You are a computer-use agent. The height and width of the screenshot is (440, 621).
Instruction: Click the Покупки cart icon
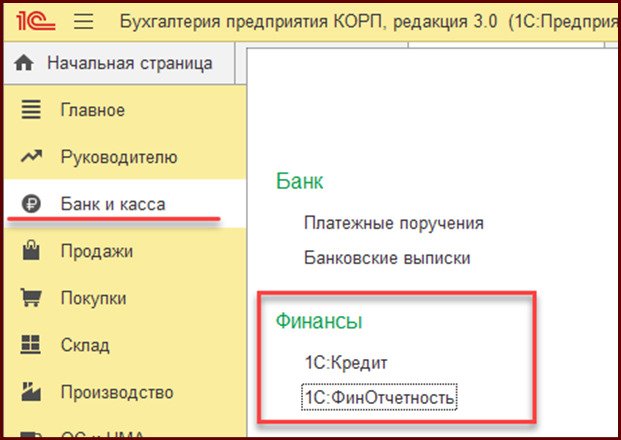[x=32, y=298]
